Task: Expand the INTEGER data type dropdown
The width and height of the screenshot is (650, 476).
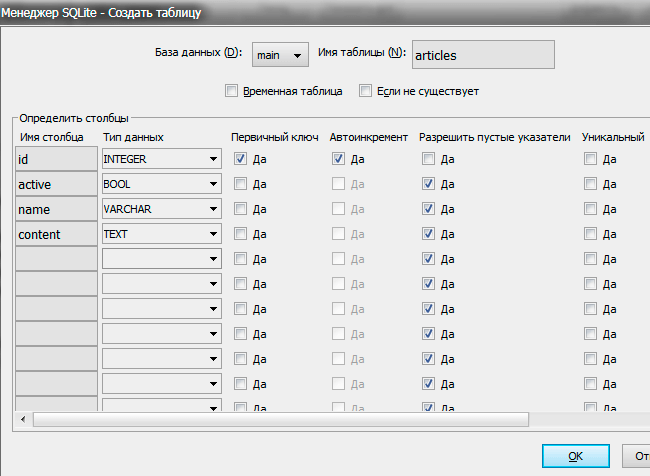Action: tap(213, 158)
